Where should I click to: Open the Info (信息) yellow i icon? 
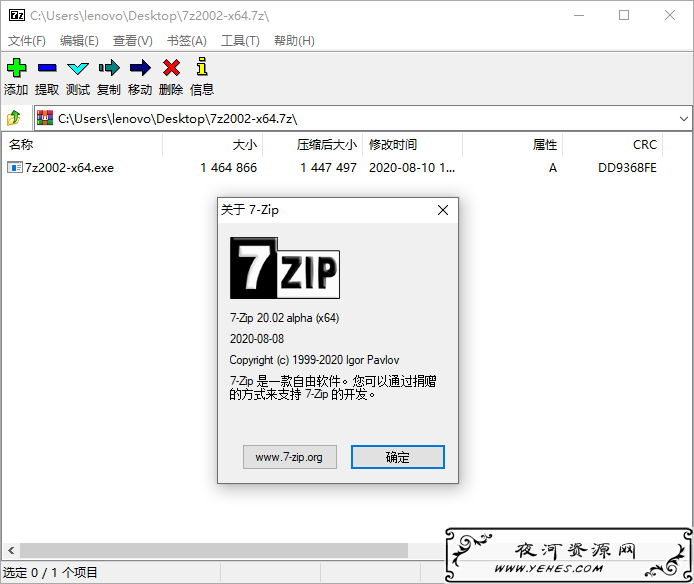click(202, 66)
